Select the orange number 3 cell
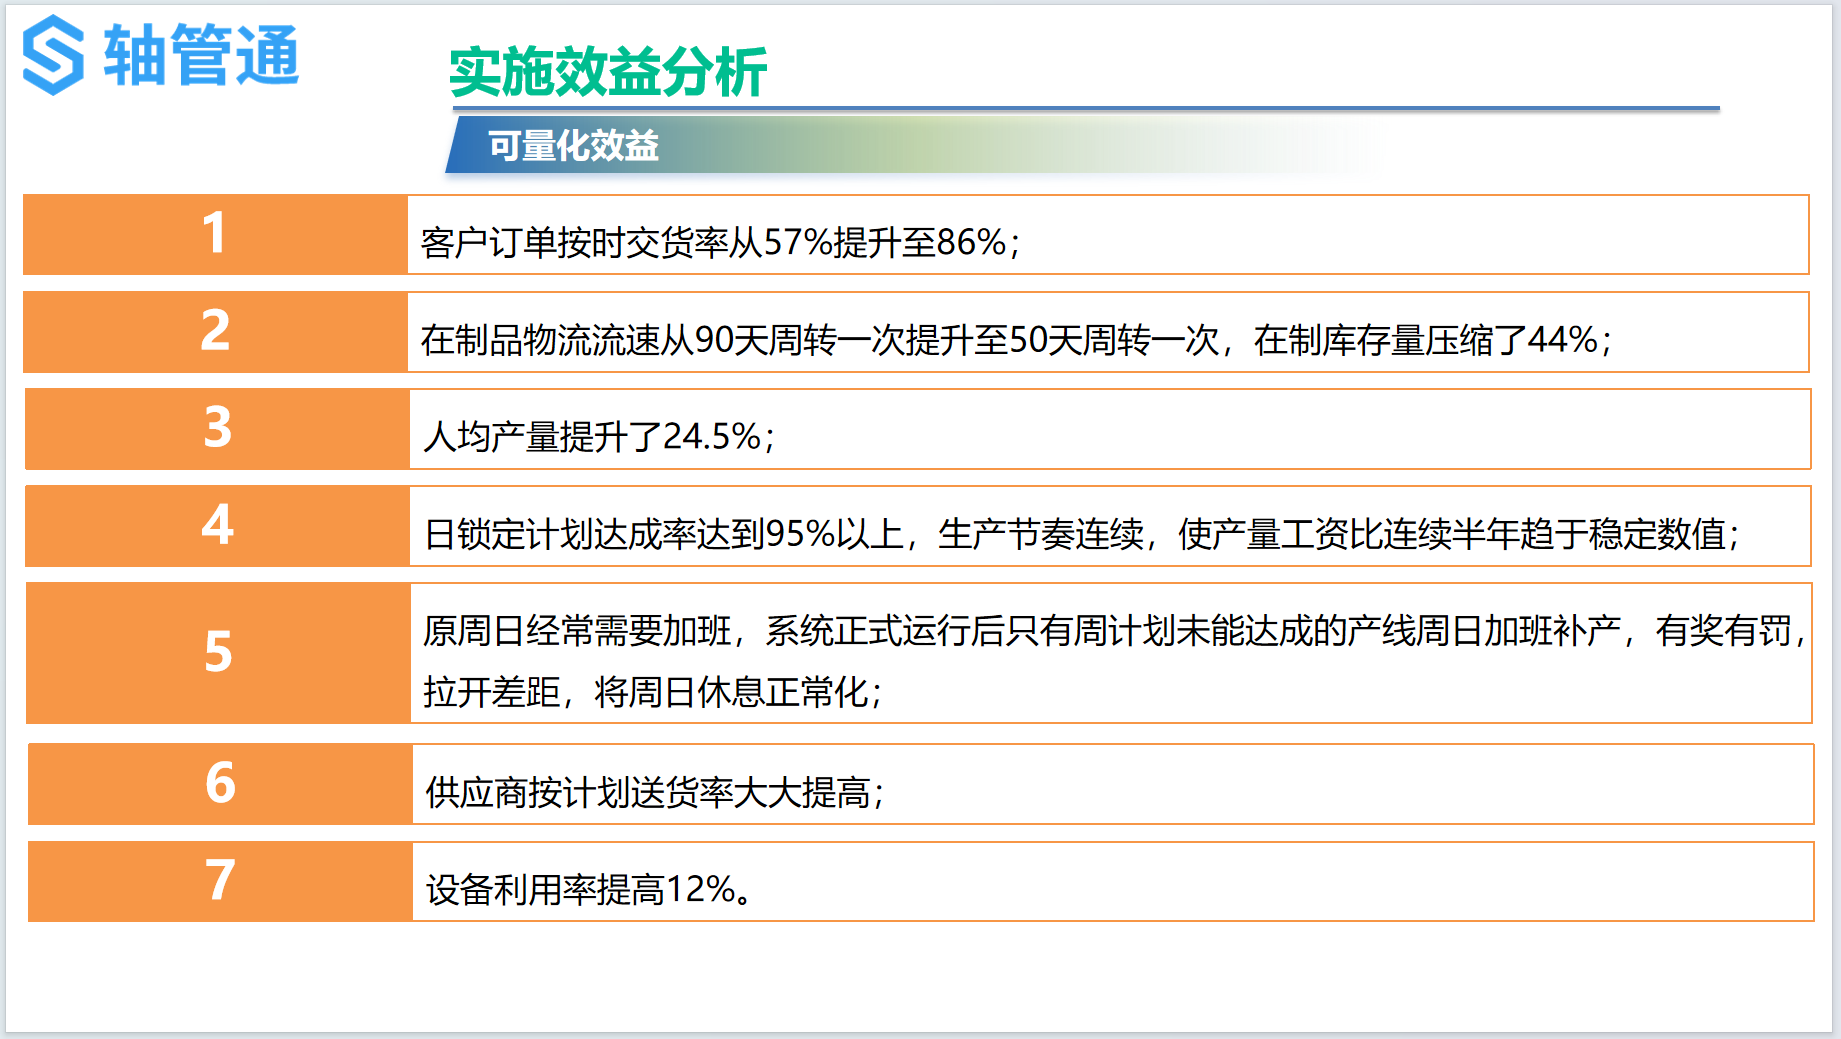 click(x=217, y=429)
